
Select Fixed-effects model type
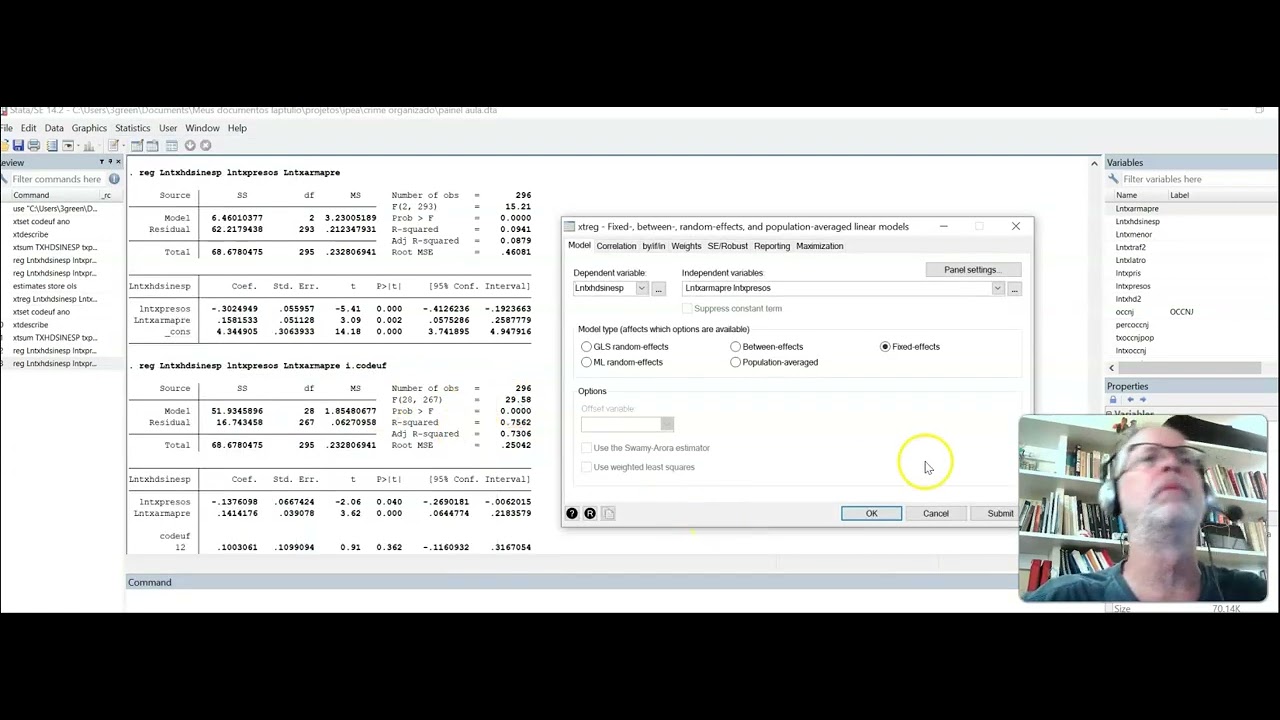(x=885, y=347)
